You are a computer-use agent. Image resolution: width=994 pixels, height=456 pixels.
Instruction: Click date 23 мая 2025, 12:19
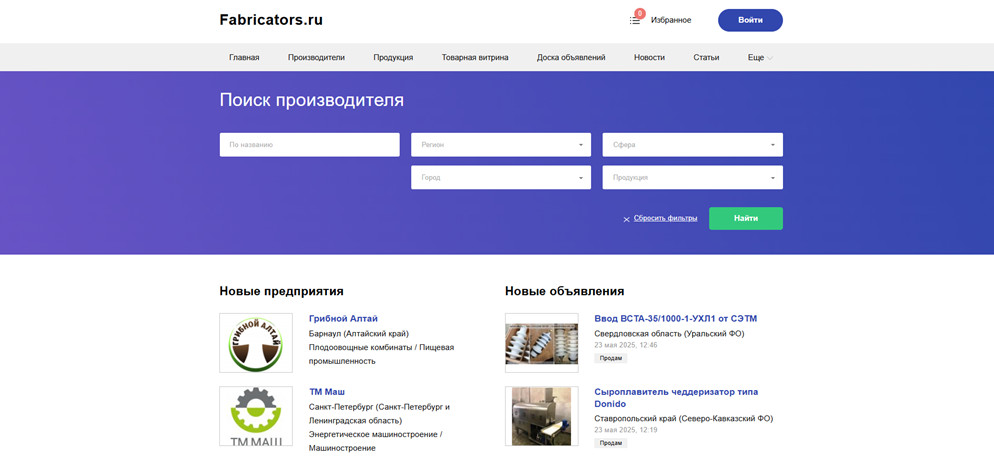coord(626,430)
